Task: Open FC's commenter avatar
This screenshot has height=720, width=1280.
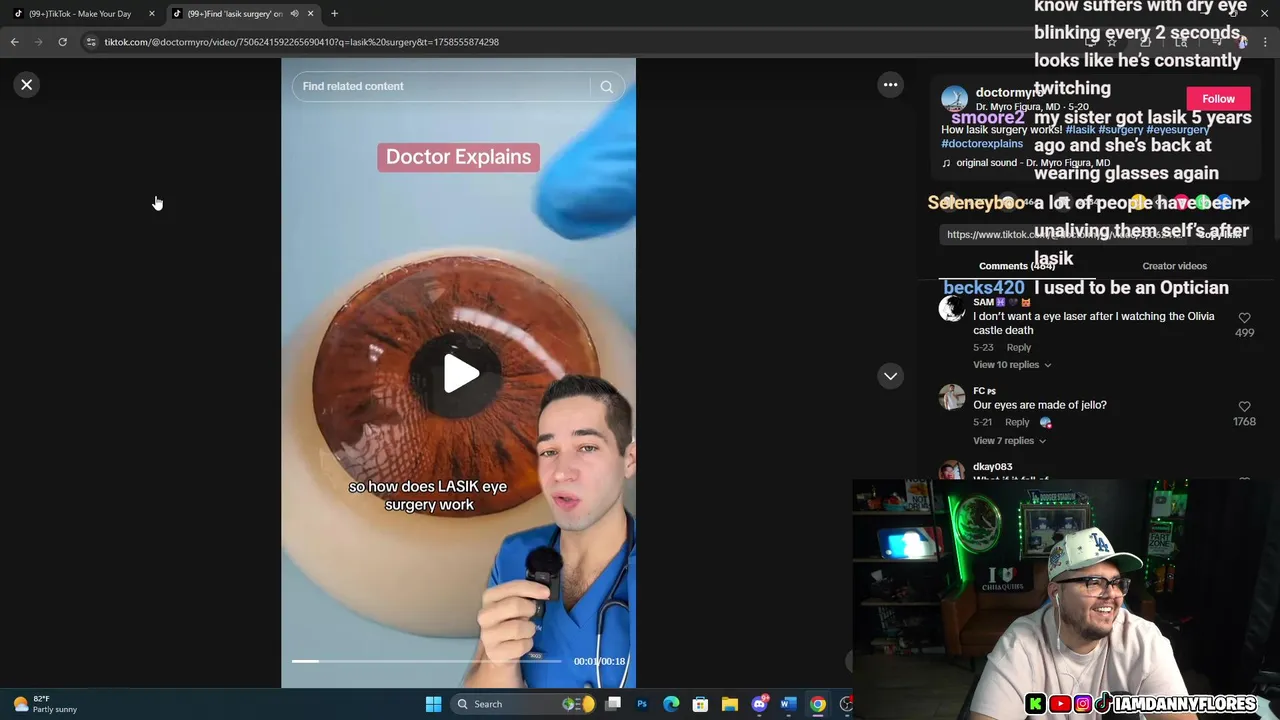Action: point(951,397)
